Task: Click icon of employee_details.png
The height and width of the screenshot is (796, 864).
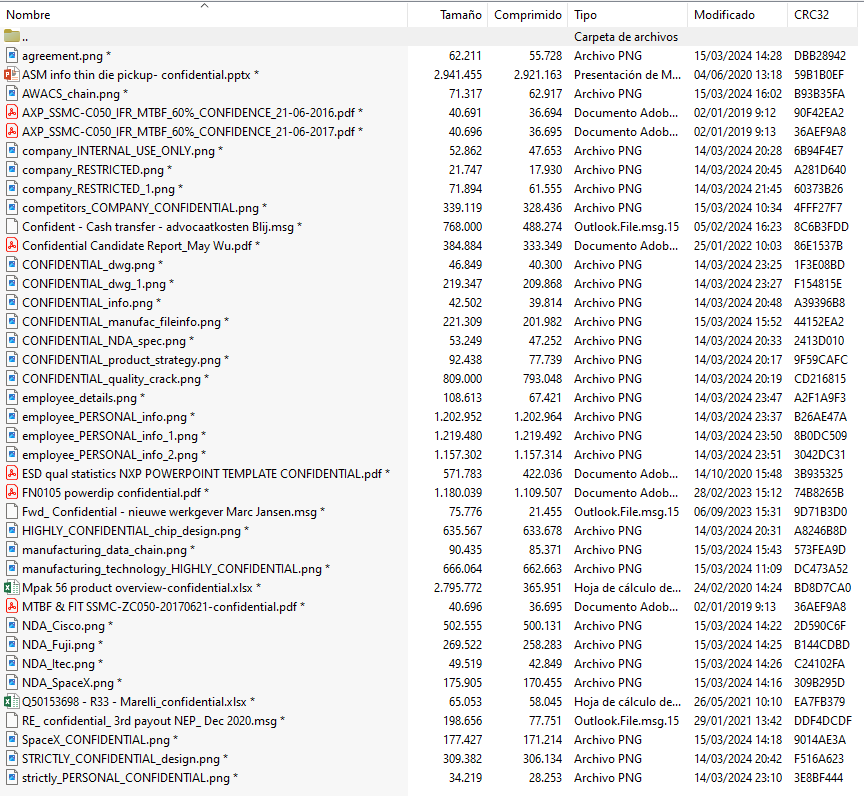Action: [x=12, y=398]
